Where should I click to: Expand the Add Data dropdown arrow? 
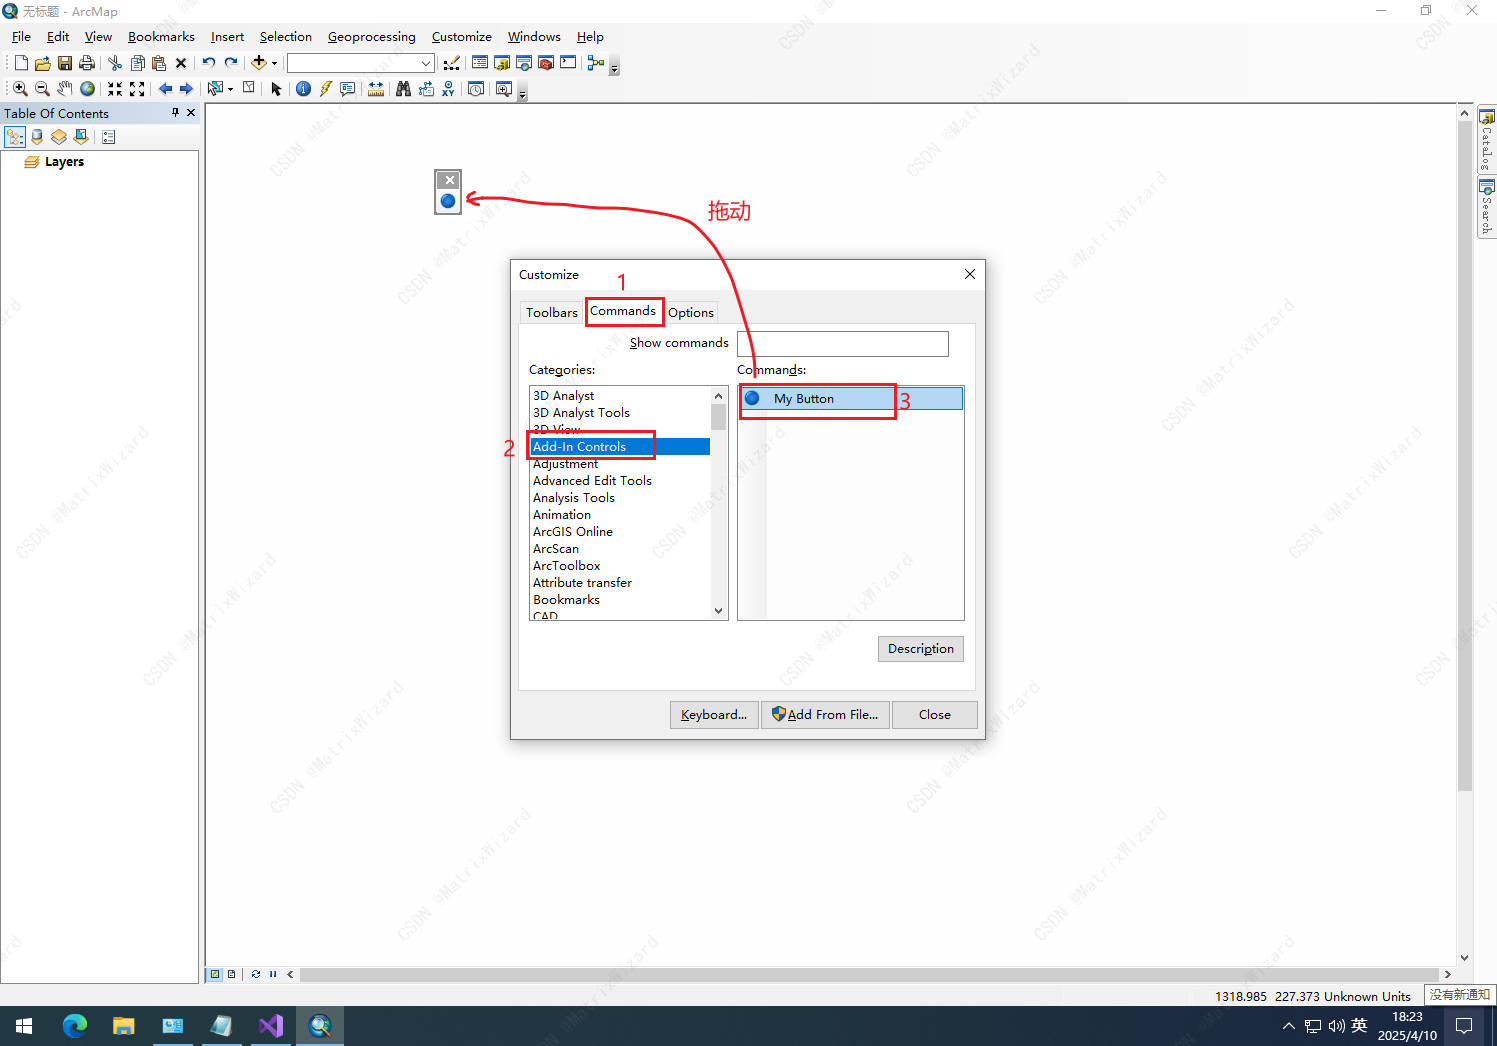[274, 63]
